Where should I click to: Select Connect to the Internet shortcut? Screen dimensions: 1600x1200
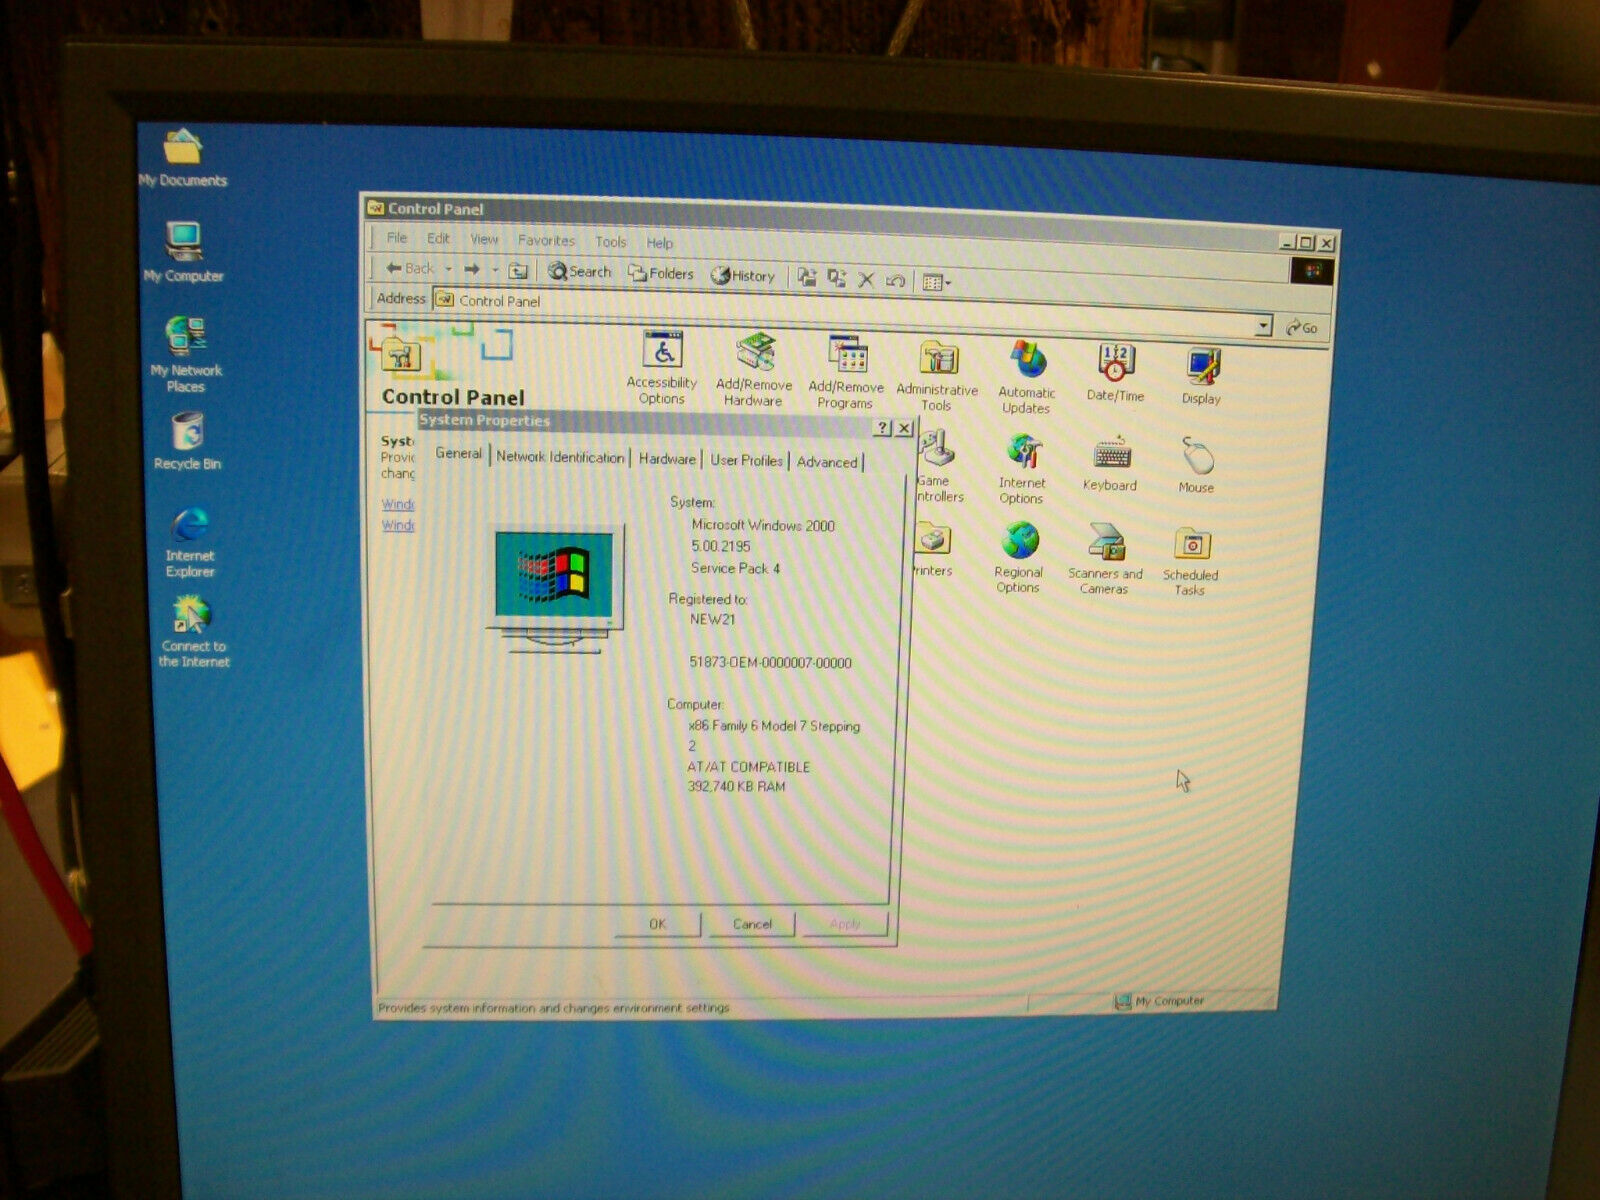[193, 632]
